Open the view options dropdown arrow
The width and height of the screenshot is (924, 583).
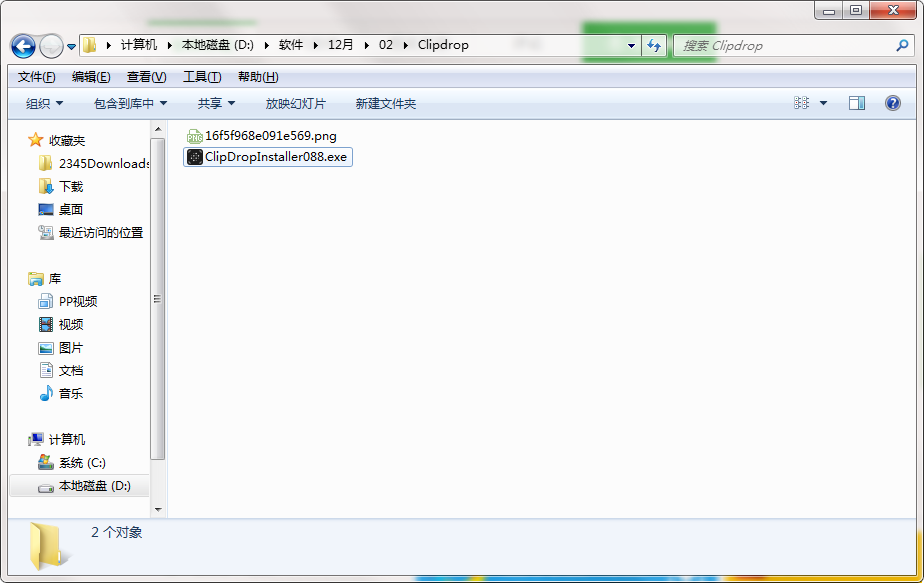[x=823, y=103]
